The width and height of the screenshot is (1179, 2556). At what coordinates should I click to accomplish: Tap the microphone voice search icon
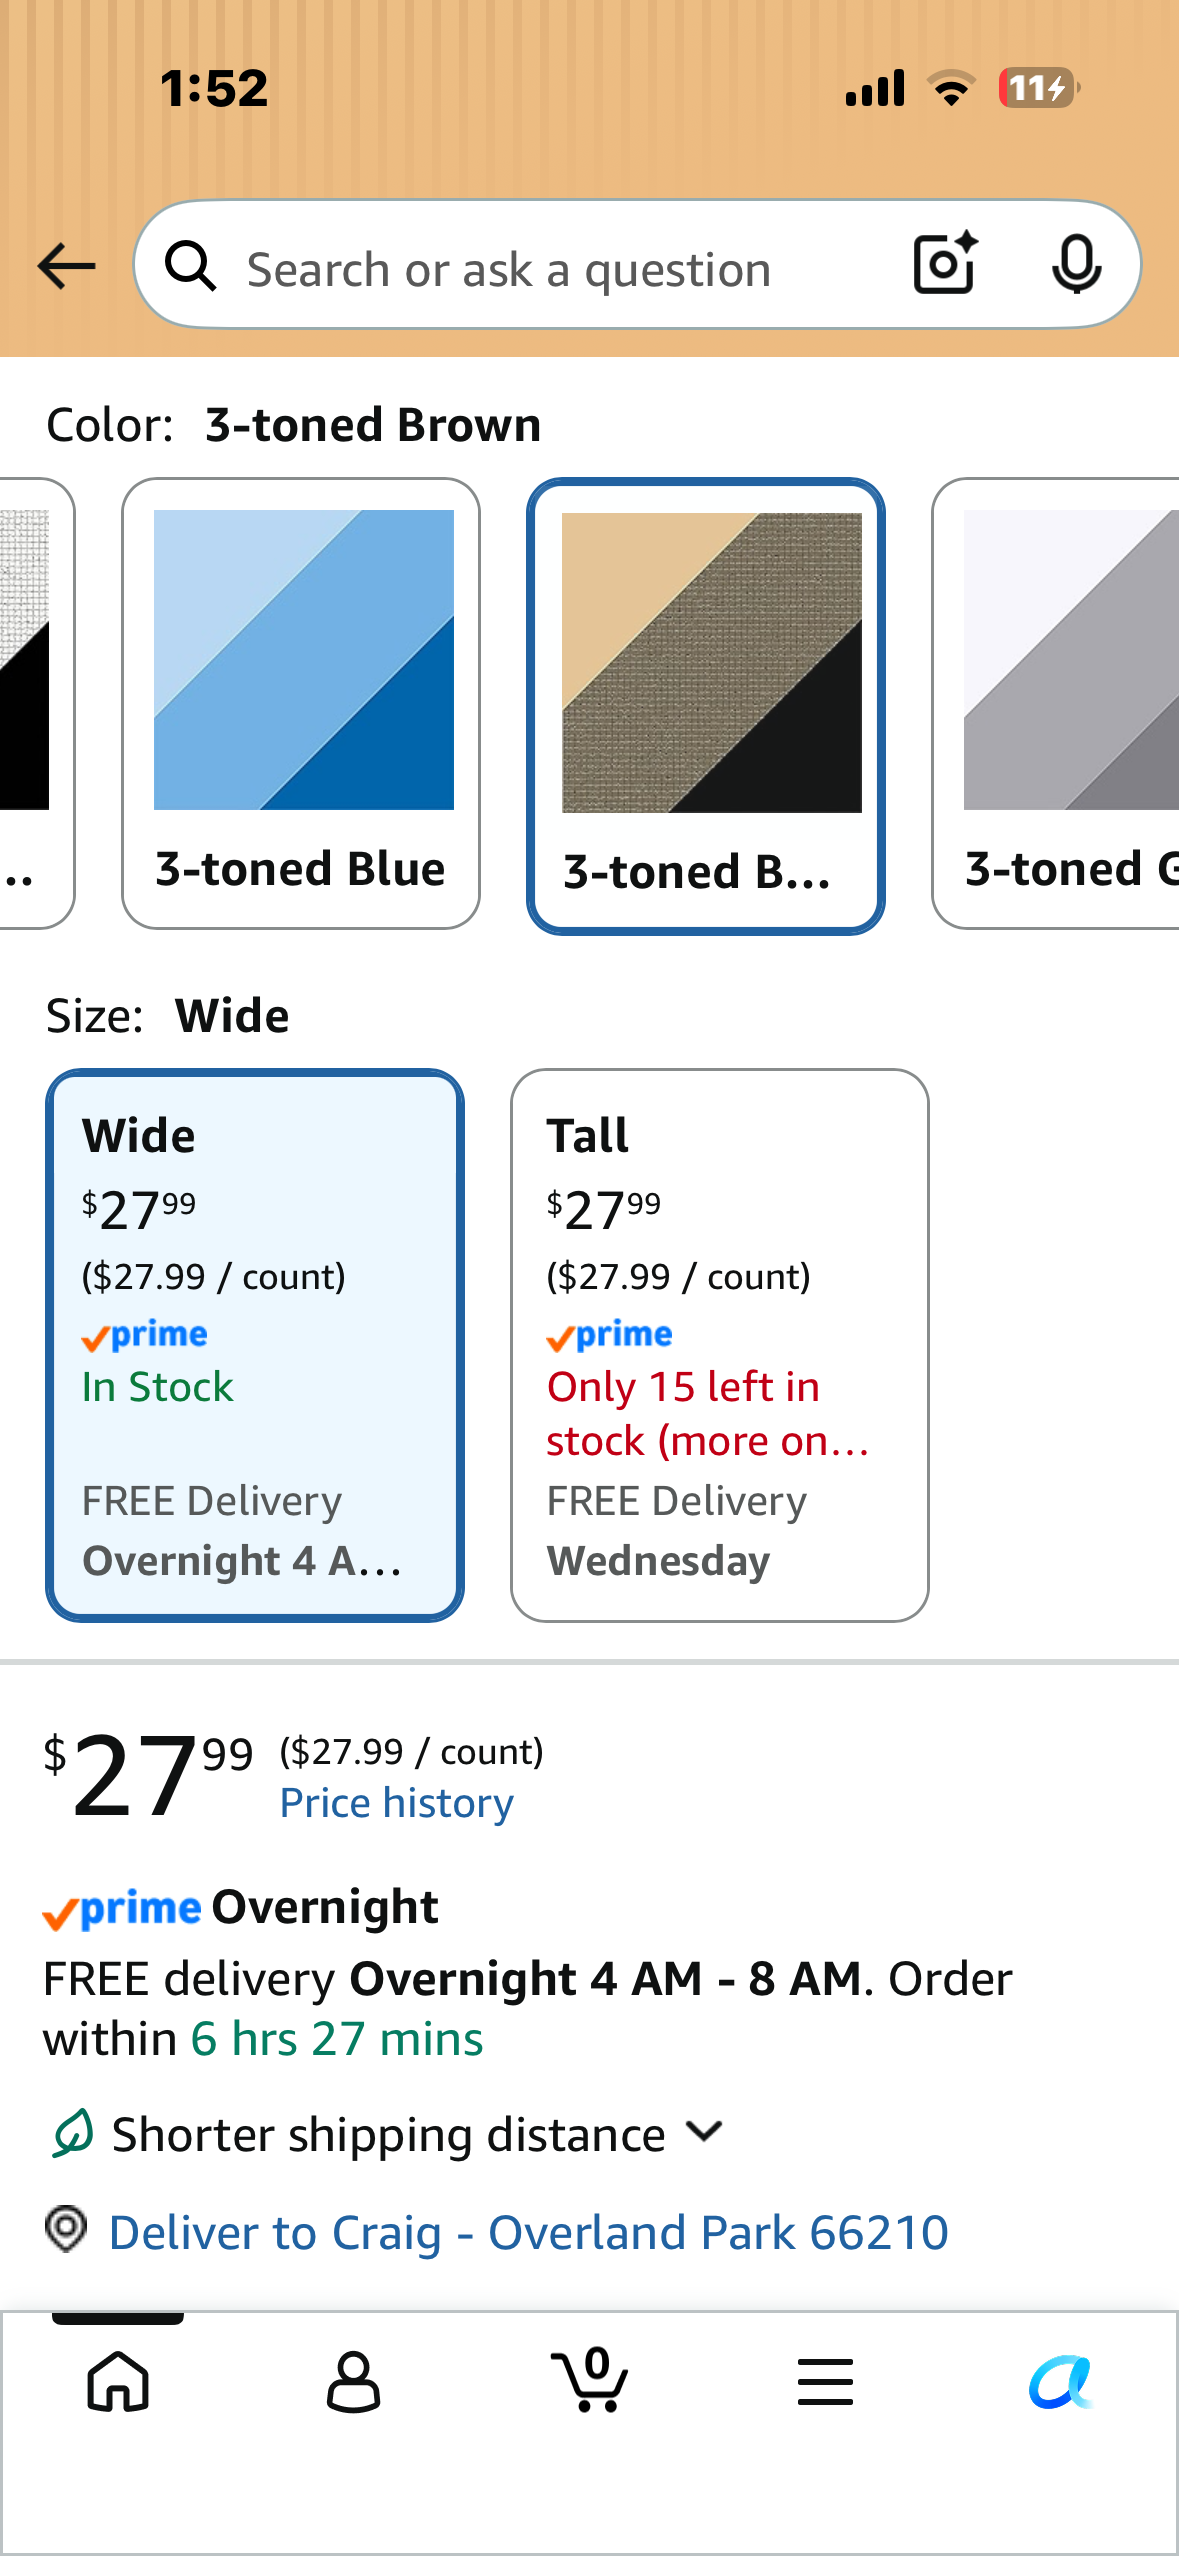coord(1077,265)
